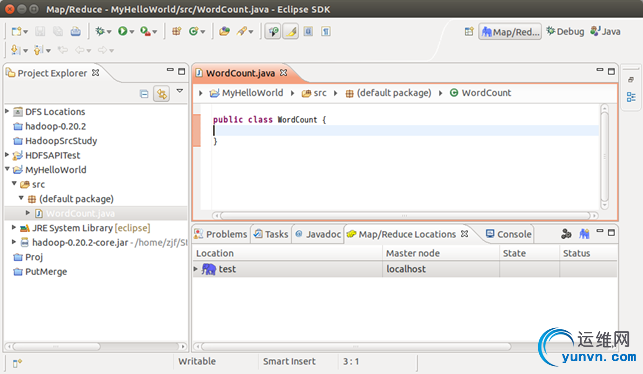Switch to the Debug perspective
The width and height of the screenshot is (643, 374).
point(565,32)
